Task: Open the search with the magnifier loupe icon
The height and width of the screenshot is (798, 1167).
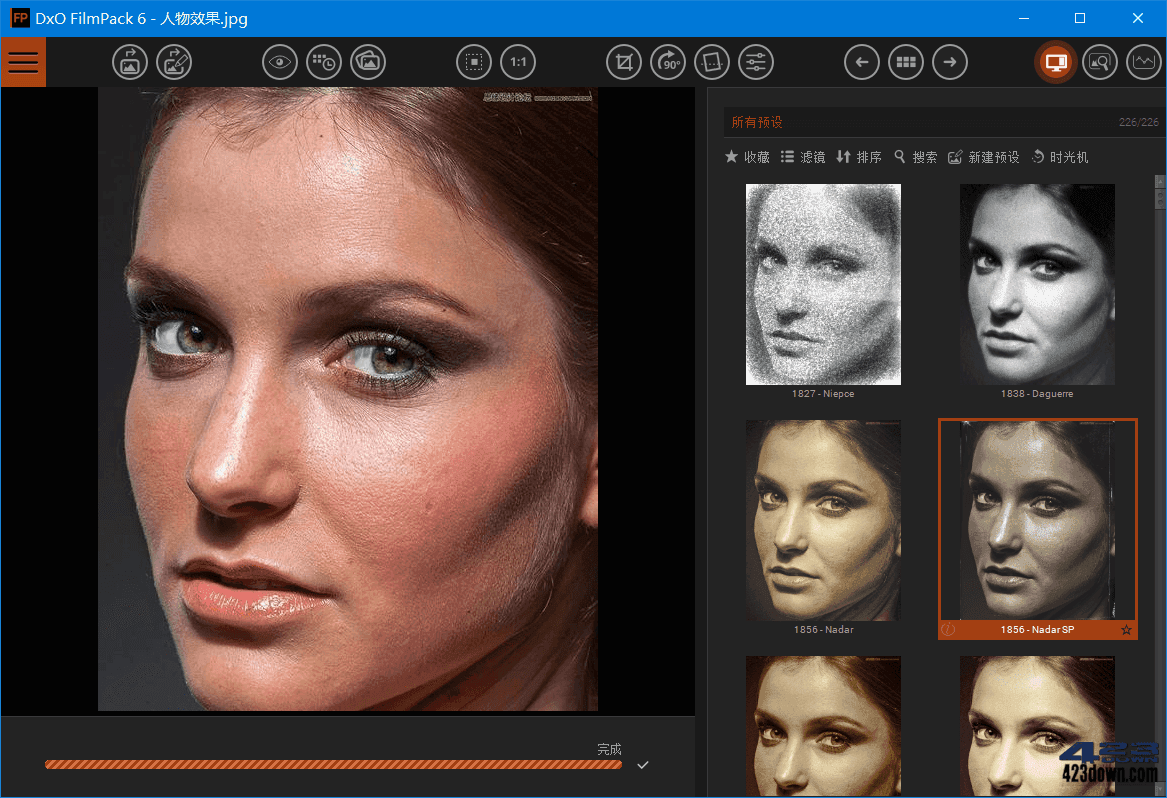Action: pos(1100,62)
